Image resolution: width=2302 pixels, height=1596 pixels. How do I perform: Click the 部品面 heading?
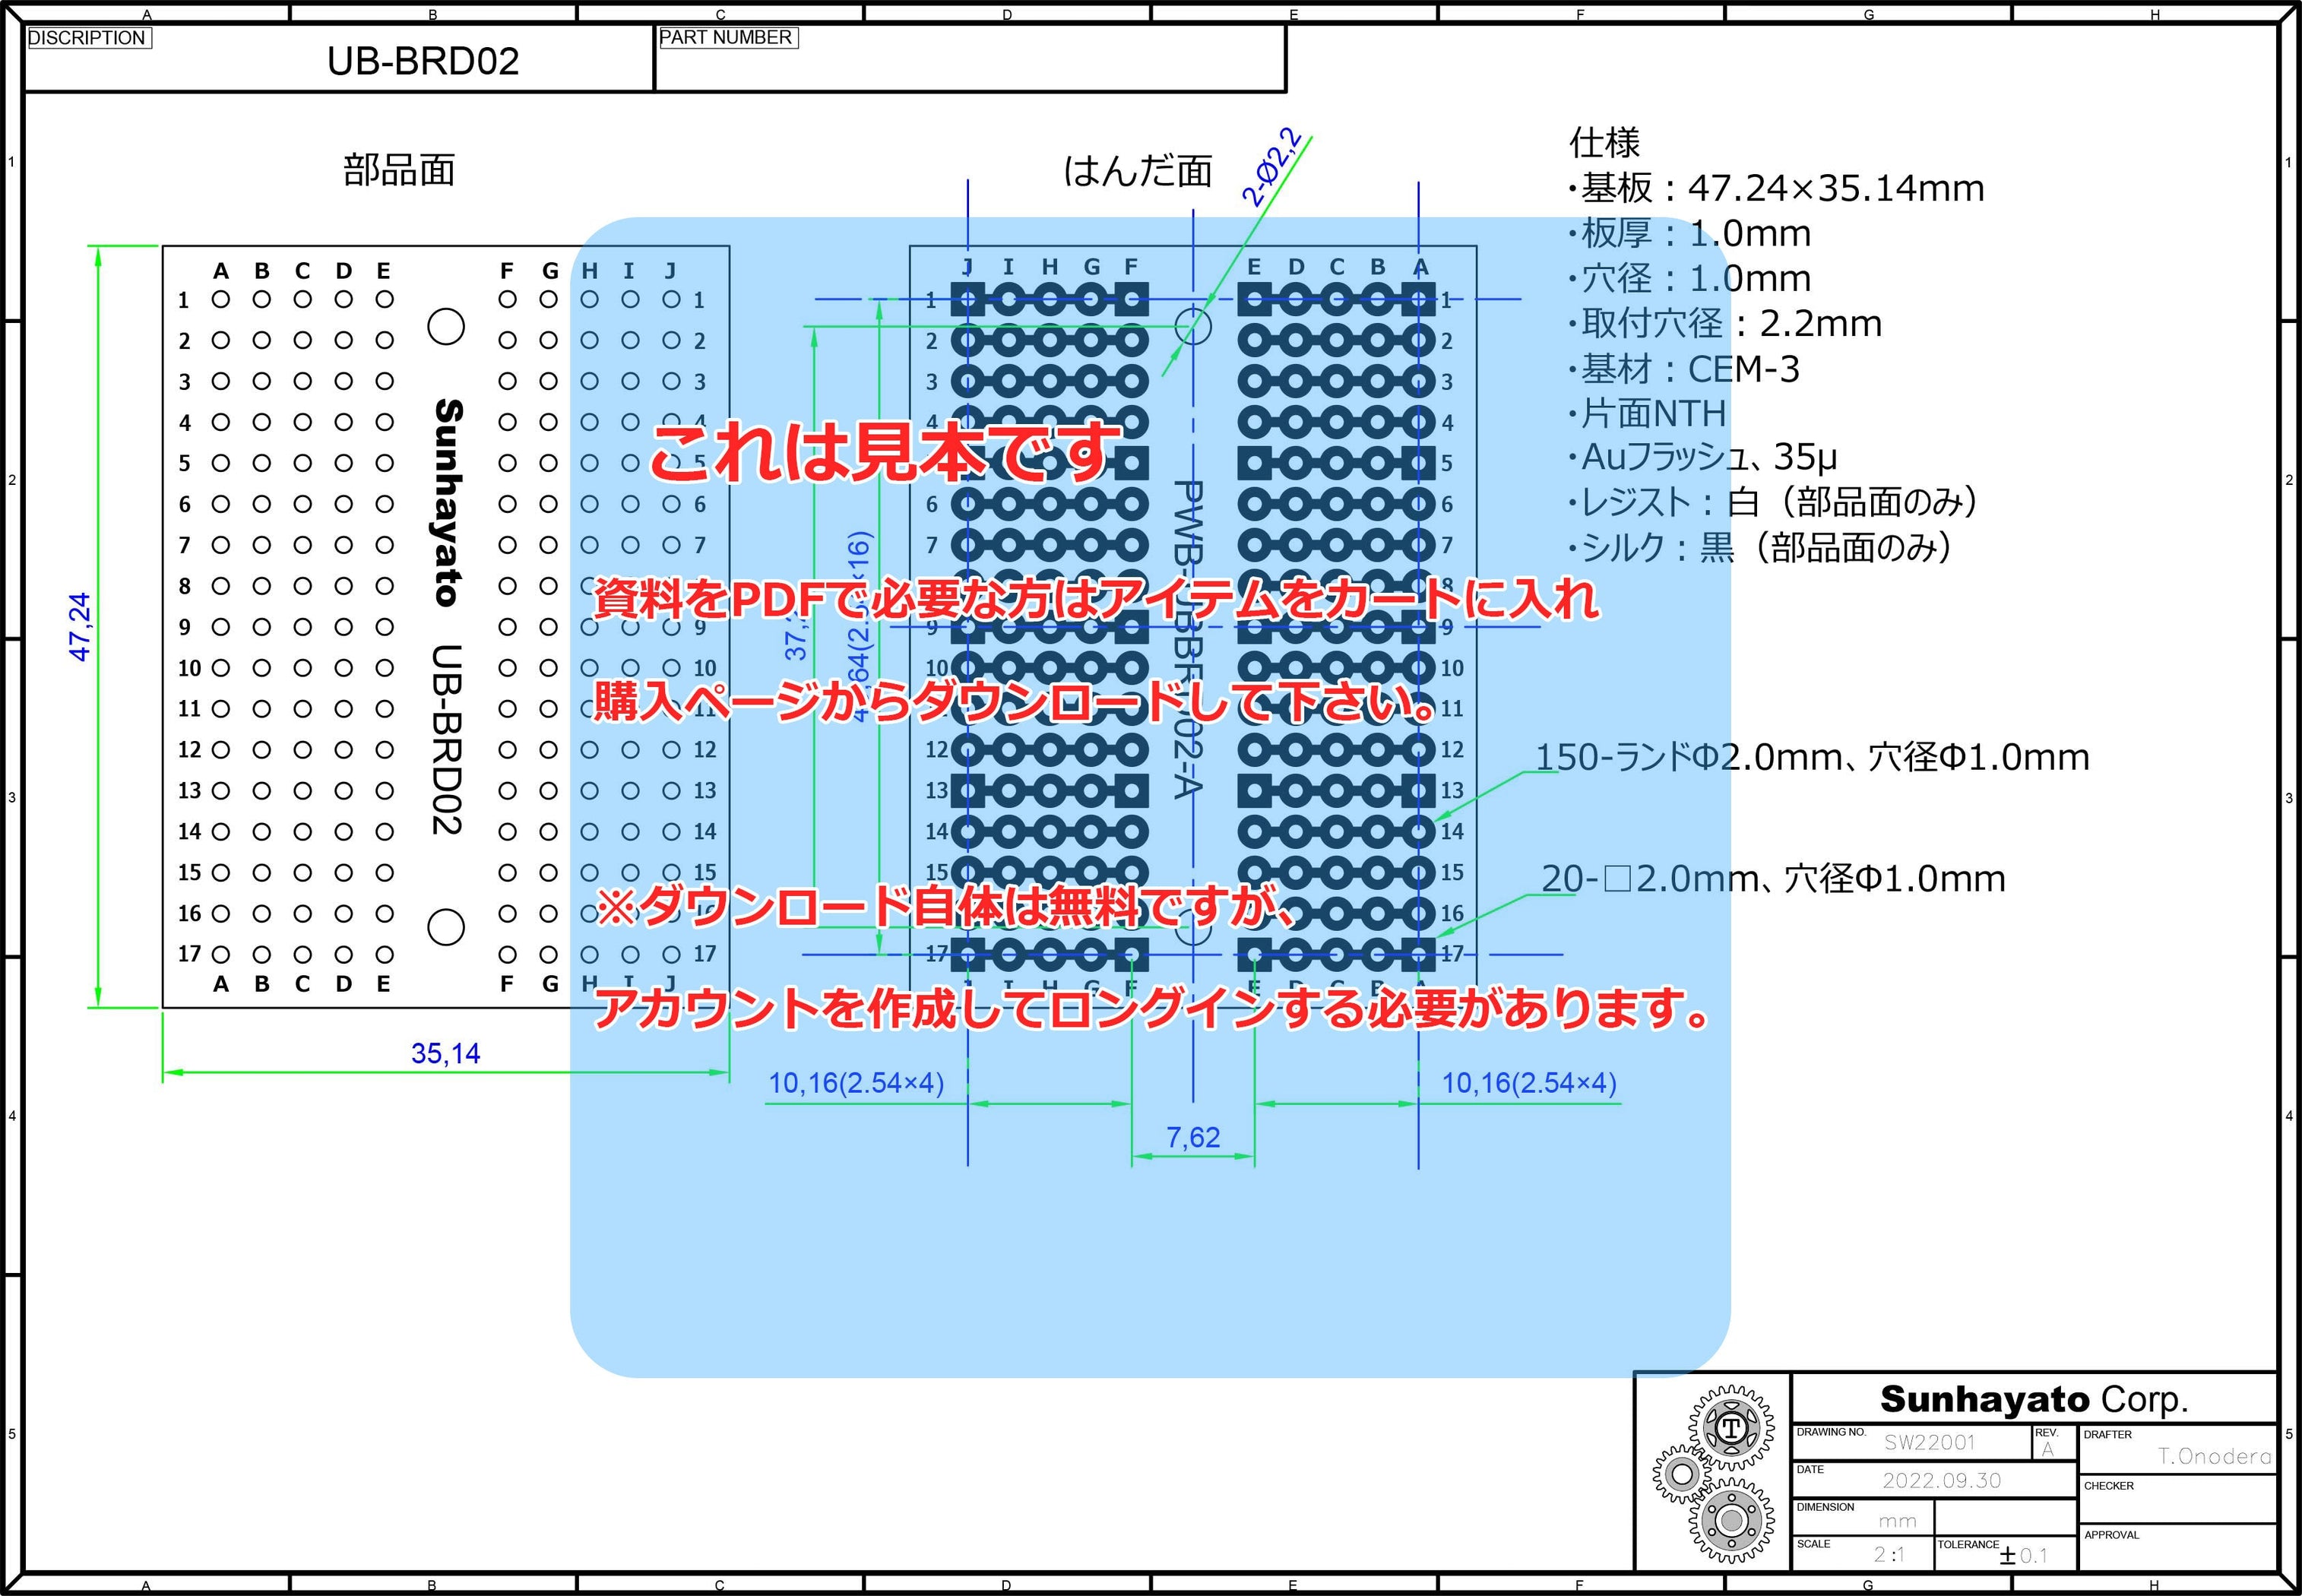tap(399, 170)
